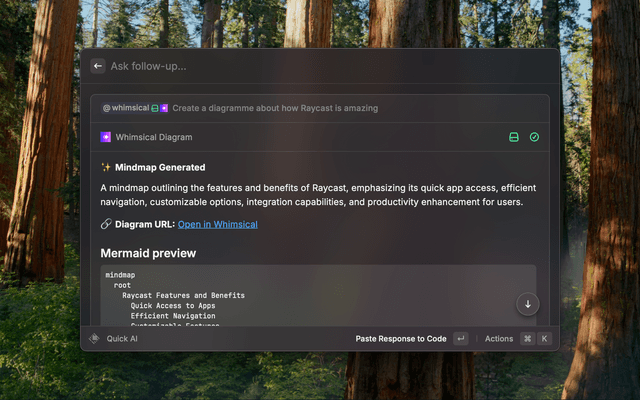Screen dimensions: 640x400
Task: Click the Mermaid preview code block
Action: pos(300,295)
